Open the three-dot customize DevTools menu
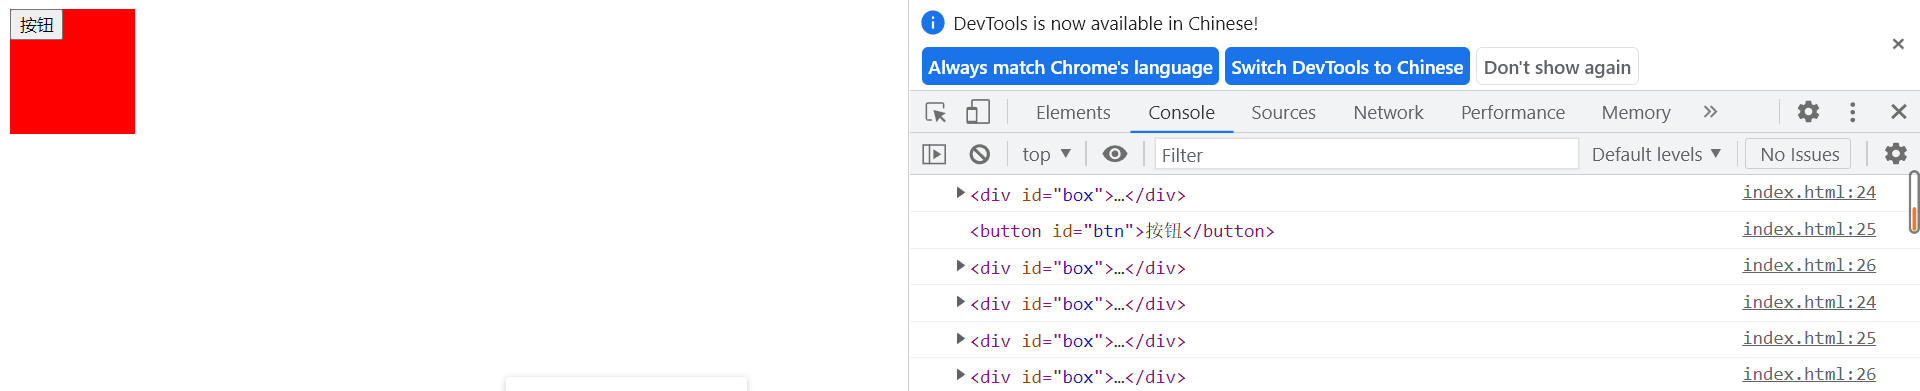 (x=1852, y=112)
